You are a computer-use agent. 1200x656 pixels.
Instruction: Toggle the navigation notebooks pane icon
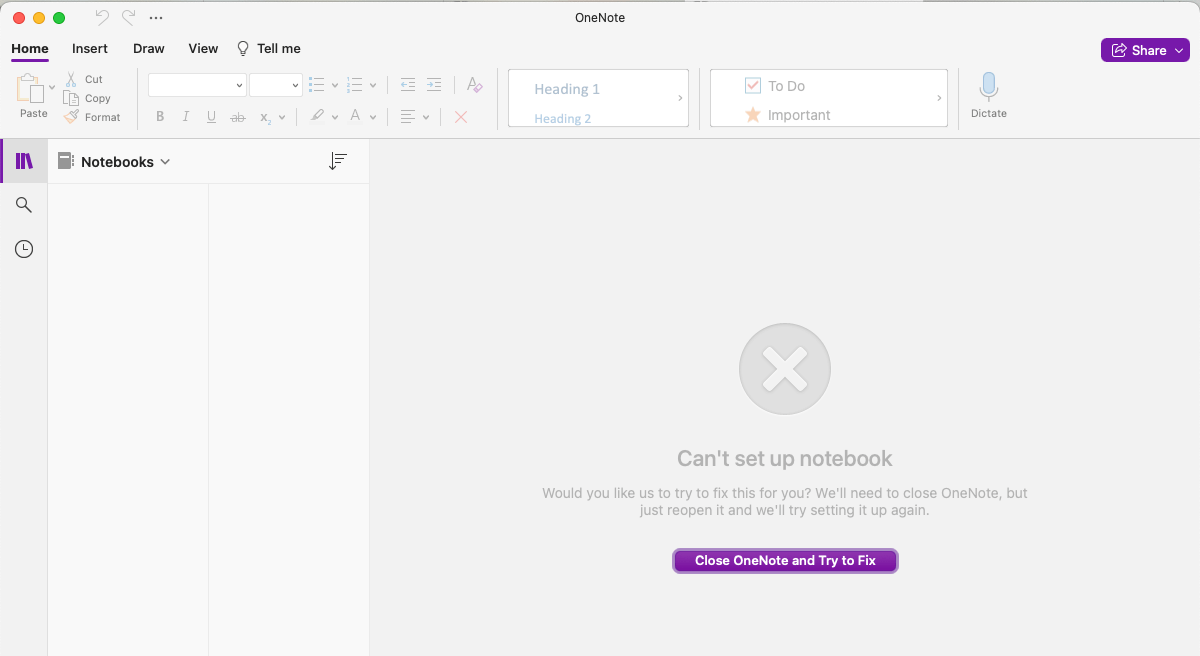tap(24, 161)
